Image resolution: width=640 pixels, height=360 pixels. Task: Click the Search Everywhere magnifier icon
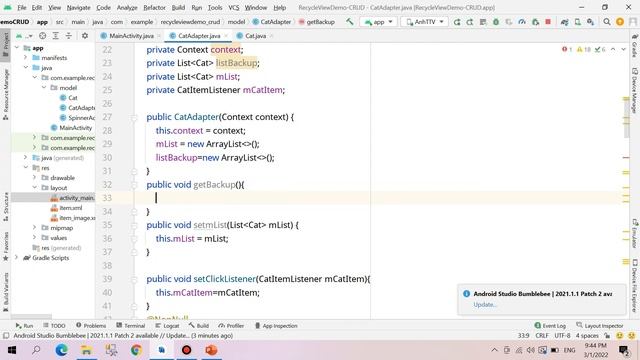click(x=607, y=22)
